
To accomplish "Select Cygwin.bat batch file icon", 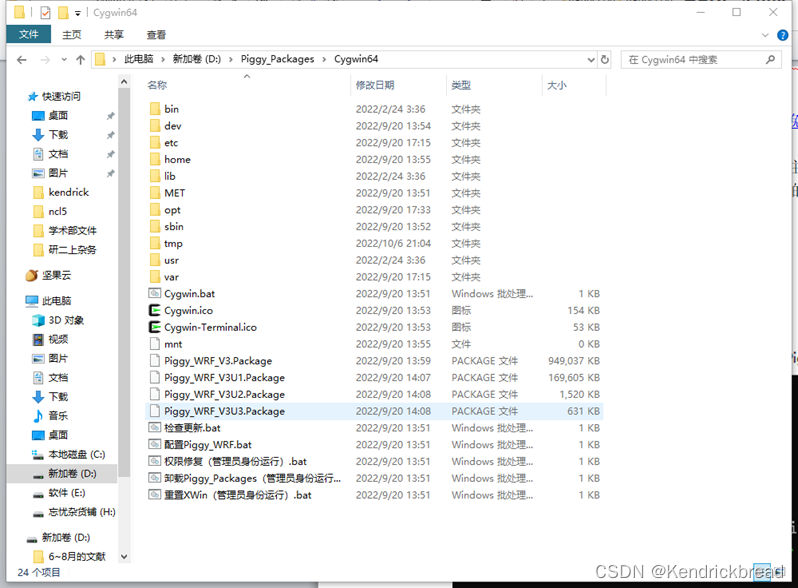I will click(x=155, y=294).
